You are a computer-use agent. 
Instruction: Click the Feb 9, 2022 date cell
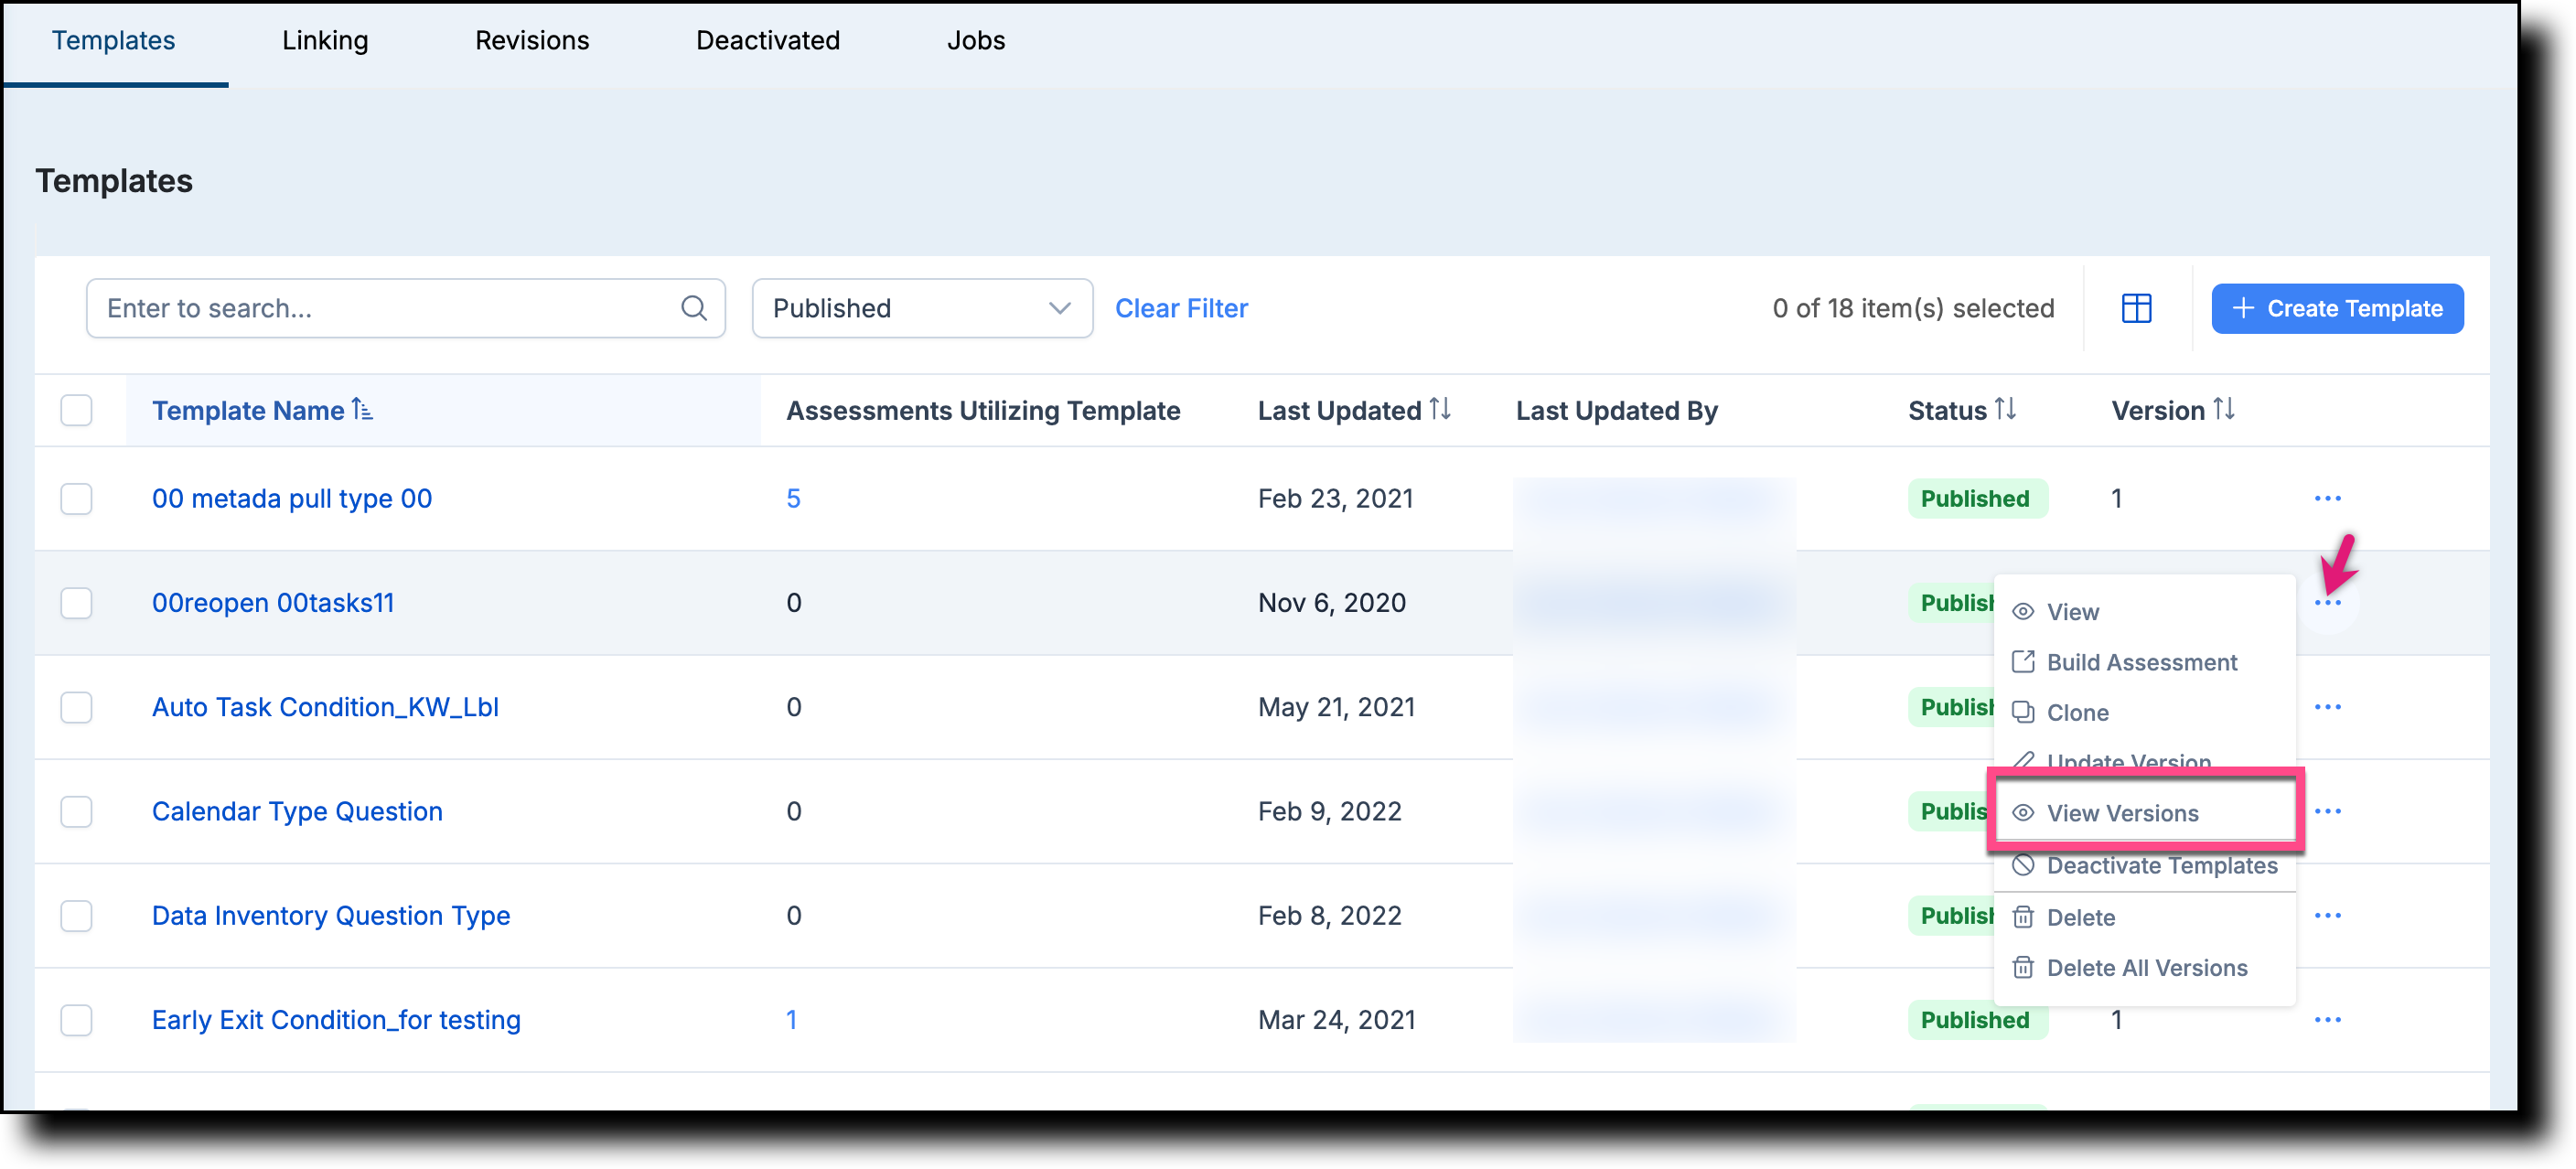(x=1329, y=811)
